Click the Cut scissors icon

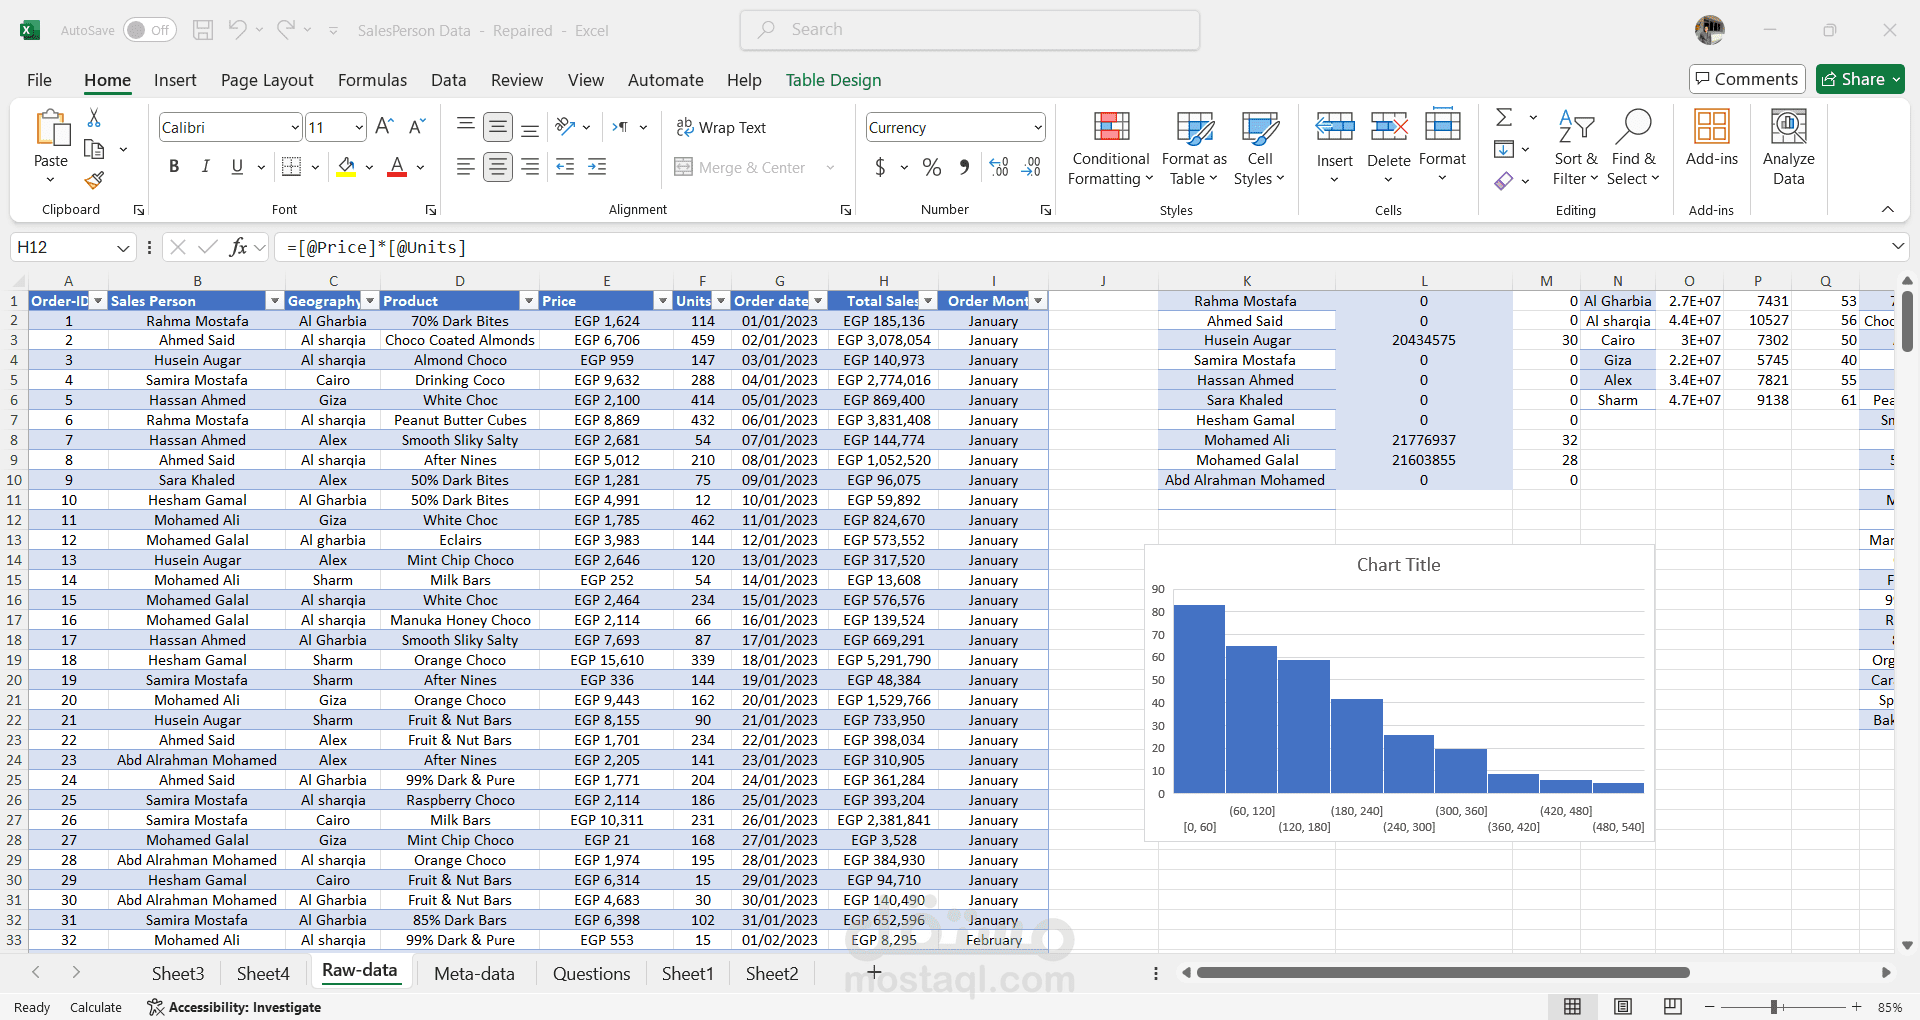point(94,118)
